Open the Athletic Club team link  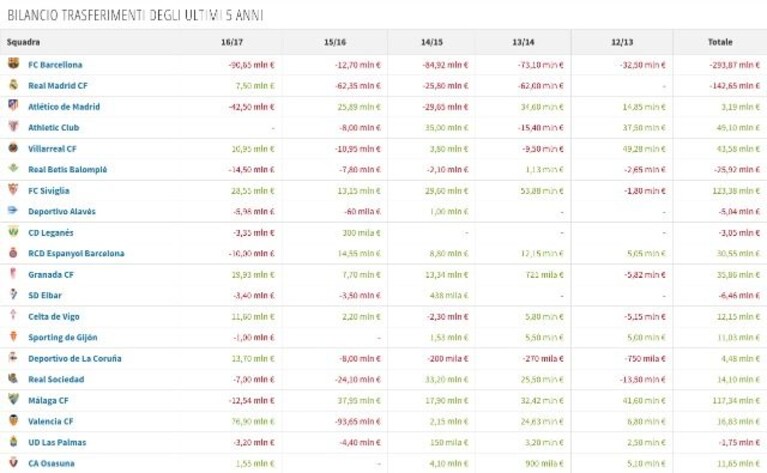click(53, 128)
